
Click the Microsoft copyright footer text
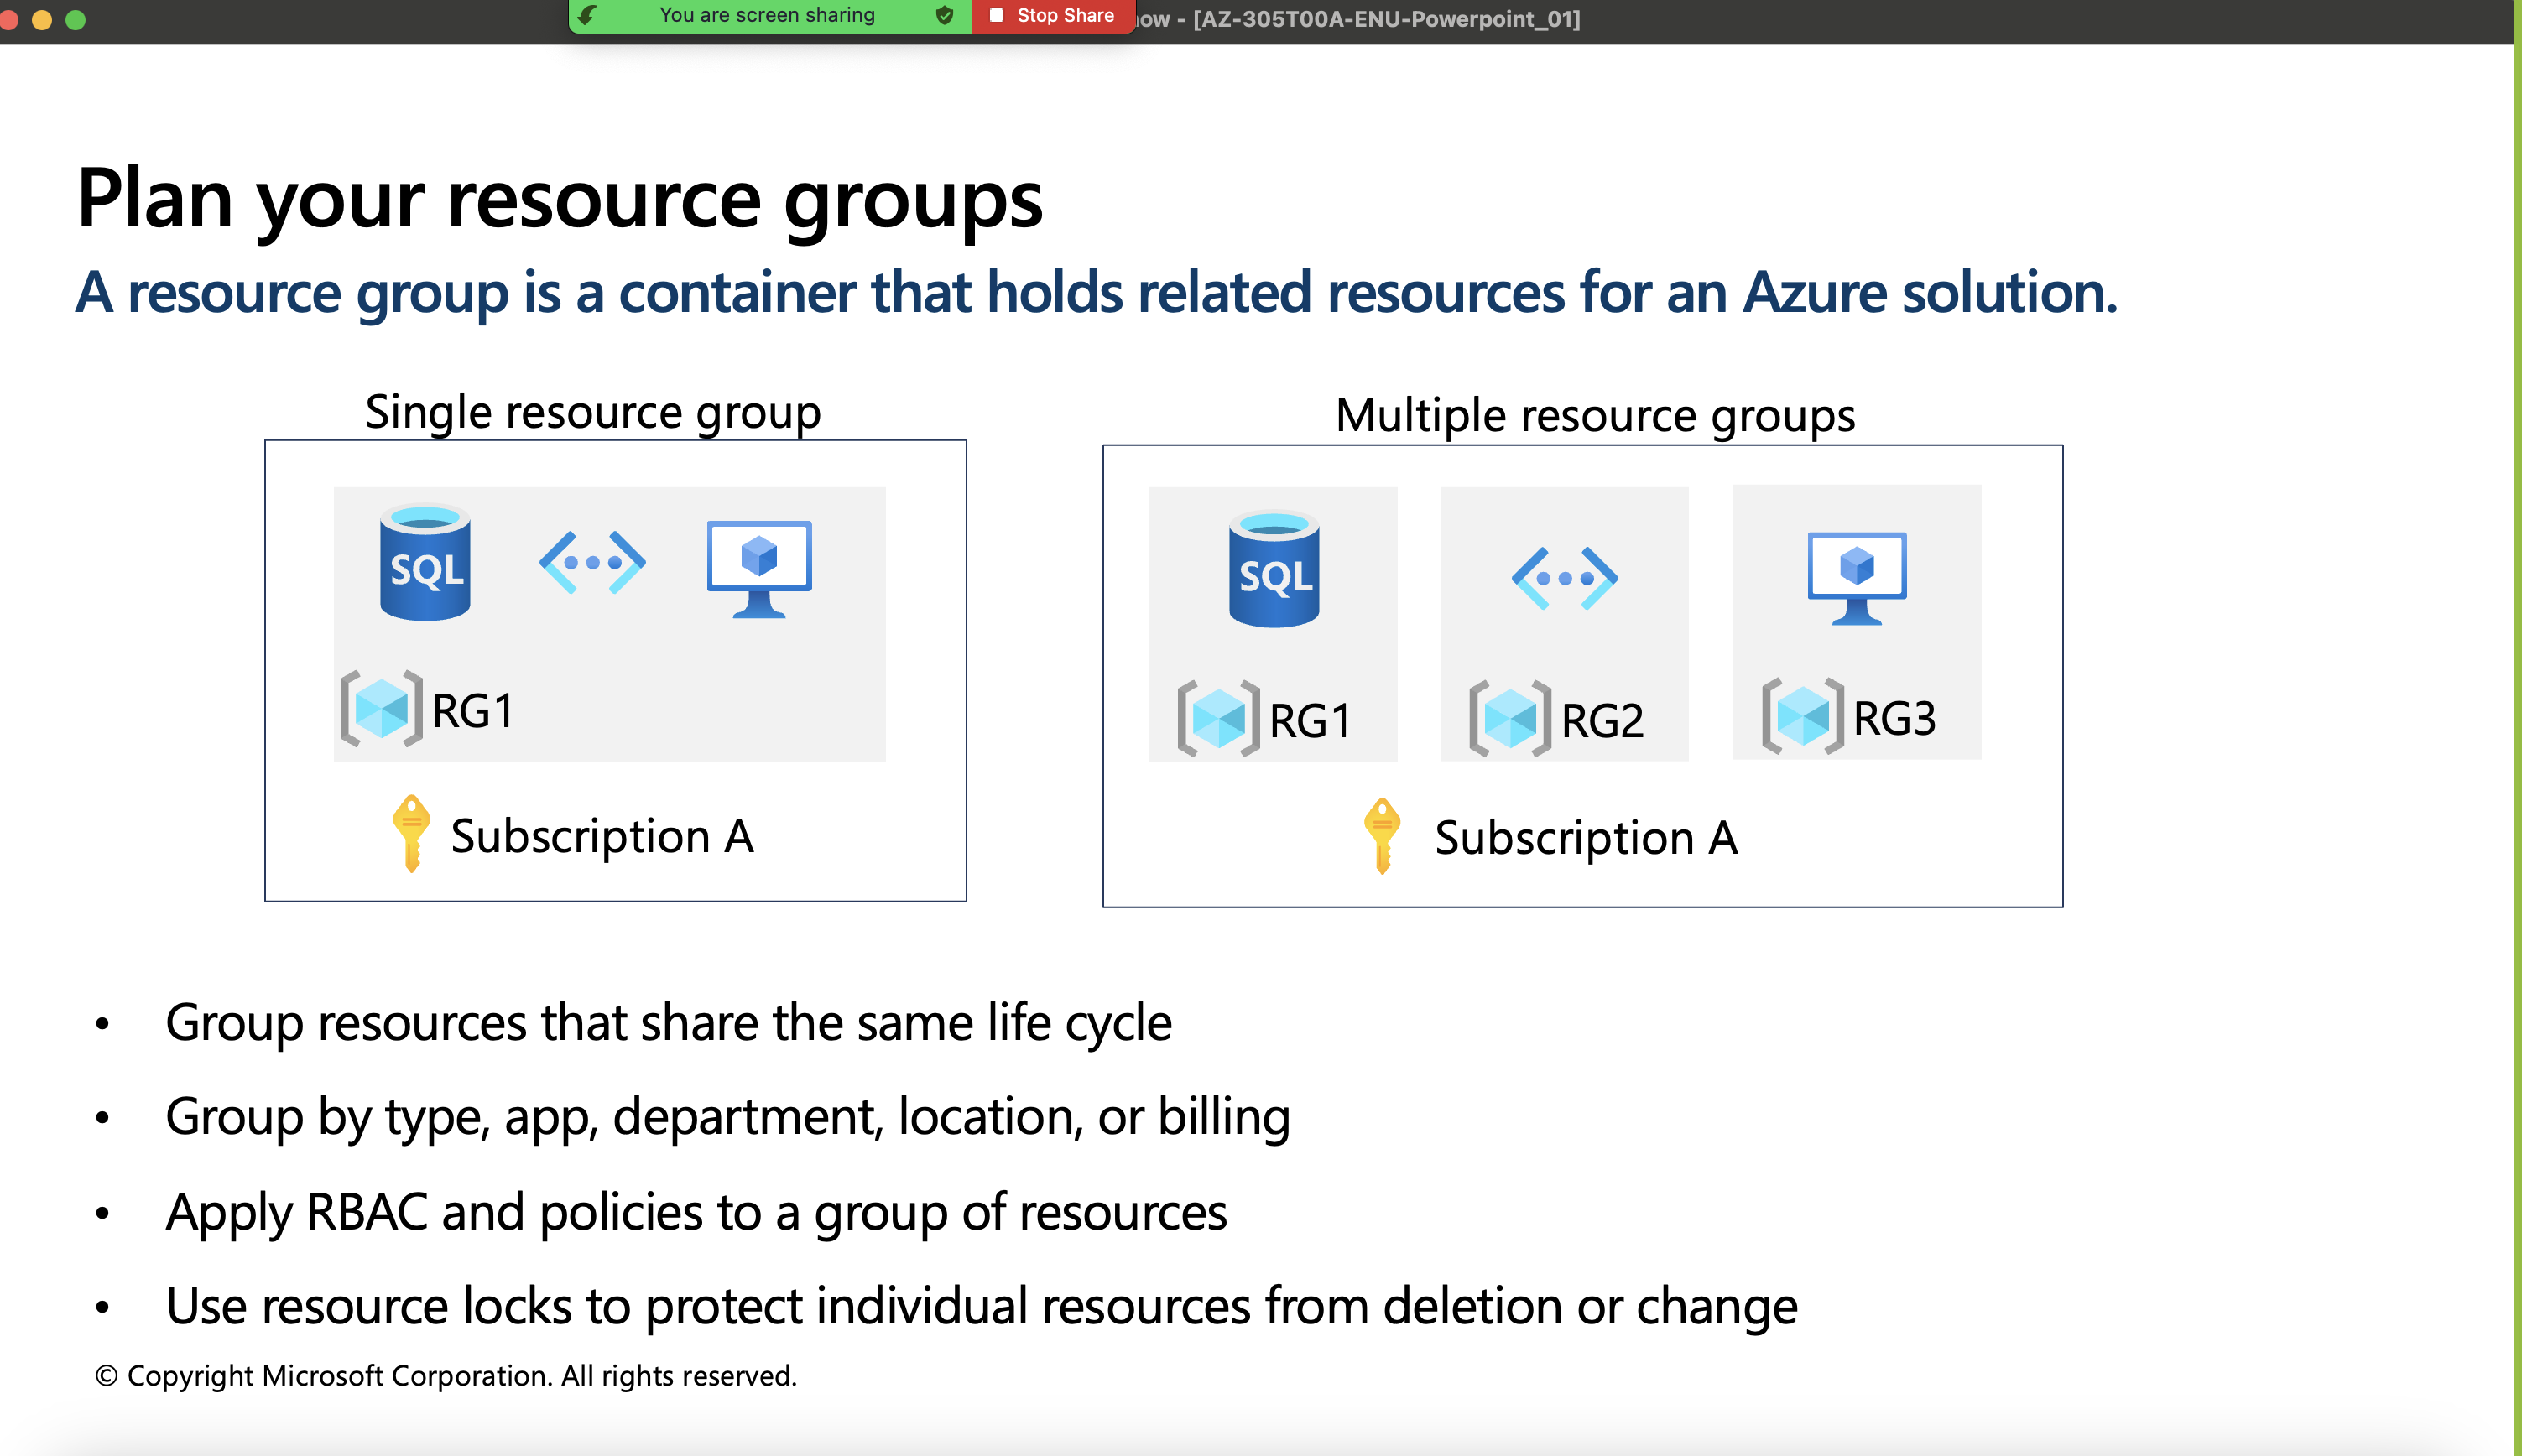pos(446,1376)
